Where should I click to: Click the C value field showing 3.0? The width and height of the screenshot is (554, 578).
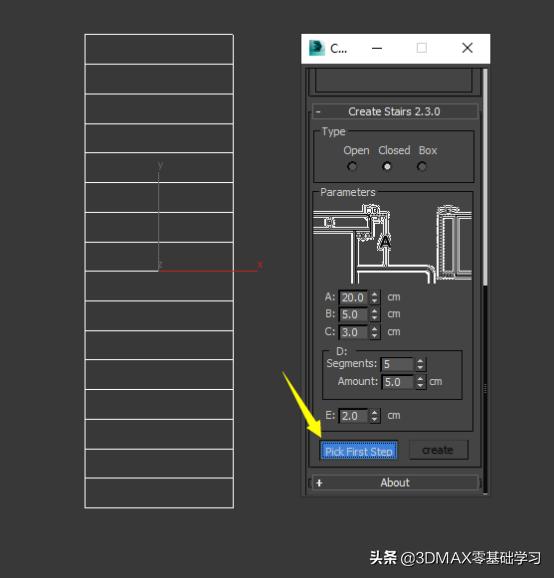(353, 332)
